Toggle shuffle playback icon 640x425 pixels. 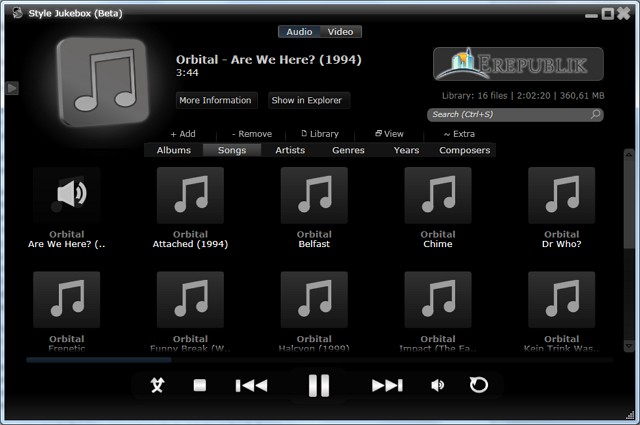pos(158,385)
